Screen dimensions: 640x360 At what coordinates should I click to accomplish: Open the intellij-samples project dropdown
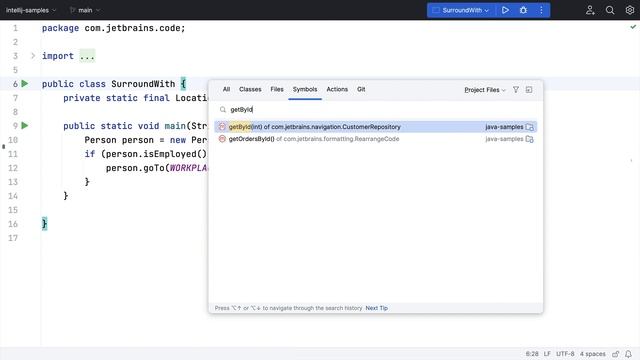point(31,10)
